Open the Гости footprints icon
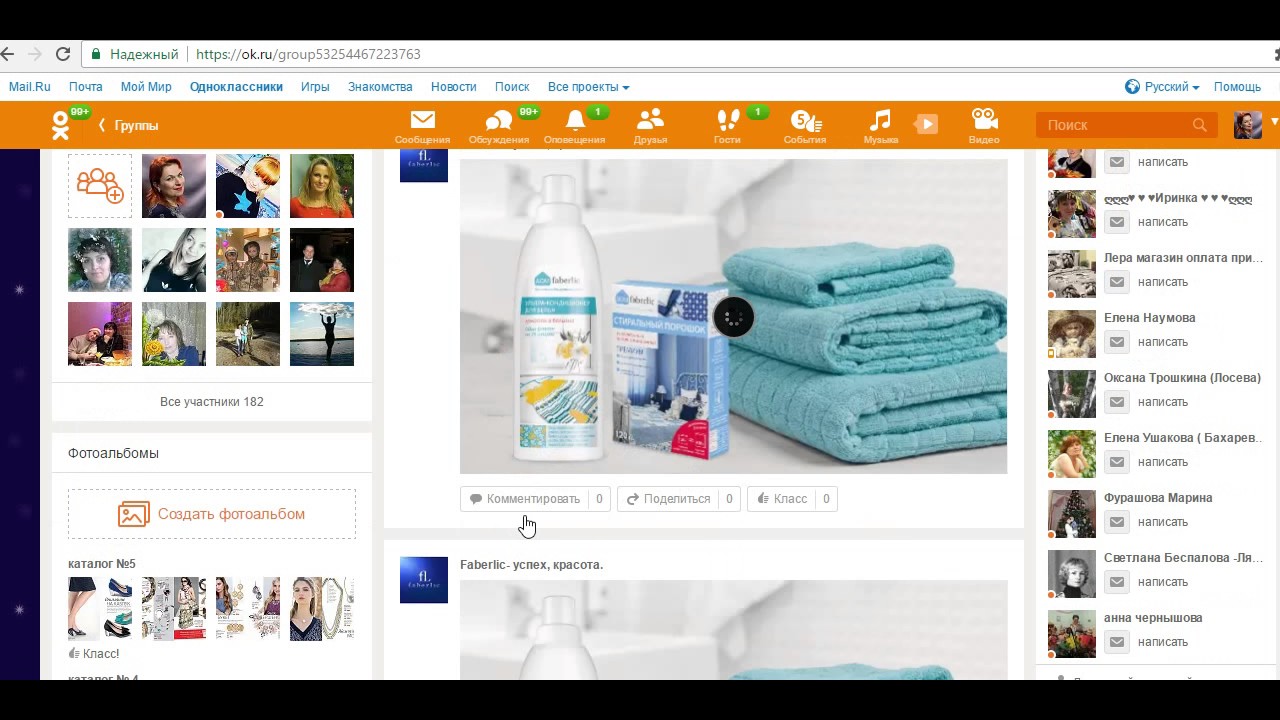Screen dimensions: 1280x720 coord(728,121)
